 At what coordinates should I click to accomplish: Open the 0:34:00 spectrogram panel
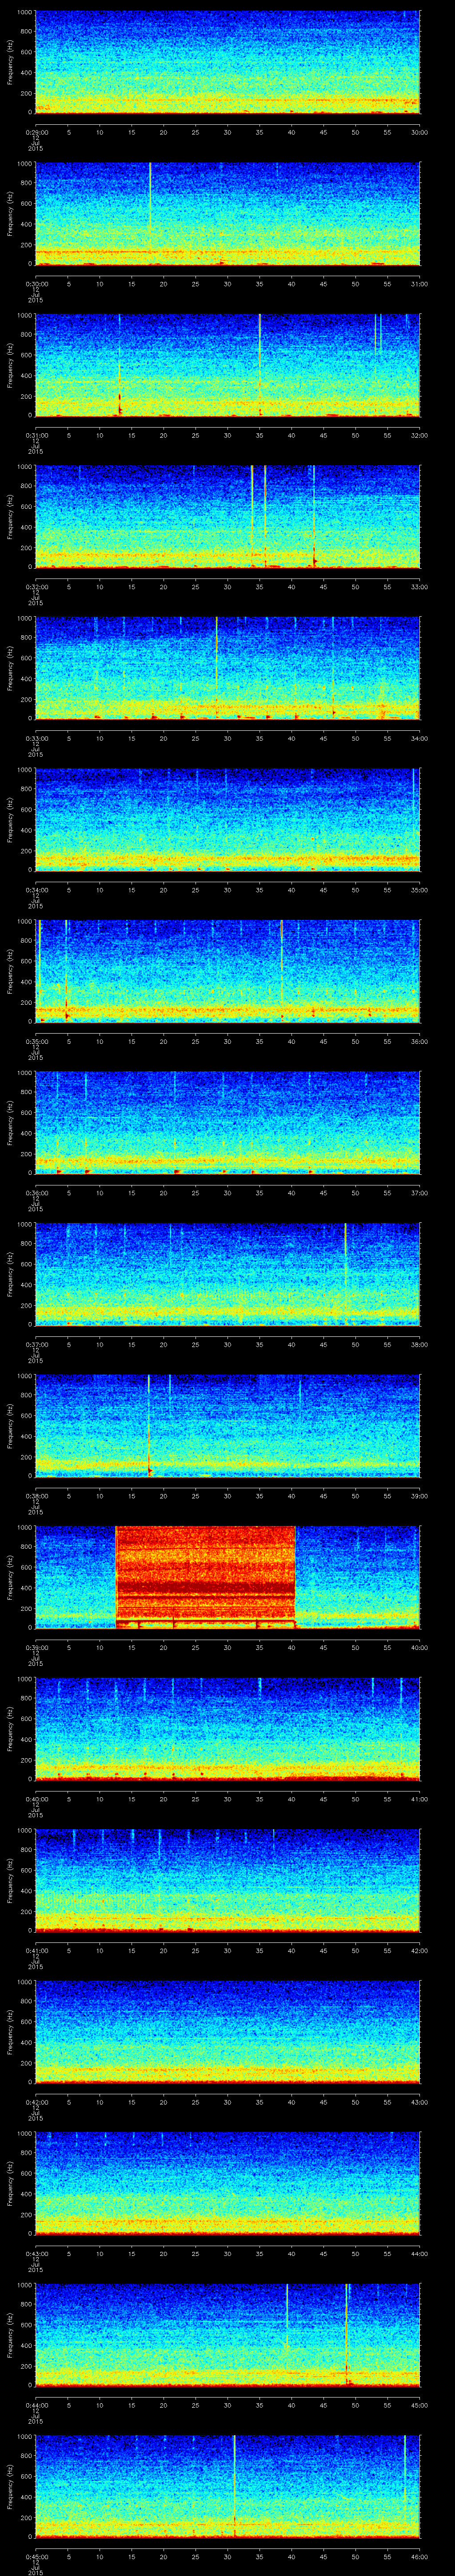click(227, 819)
